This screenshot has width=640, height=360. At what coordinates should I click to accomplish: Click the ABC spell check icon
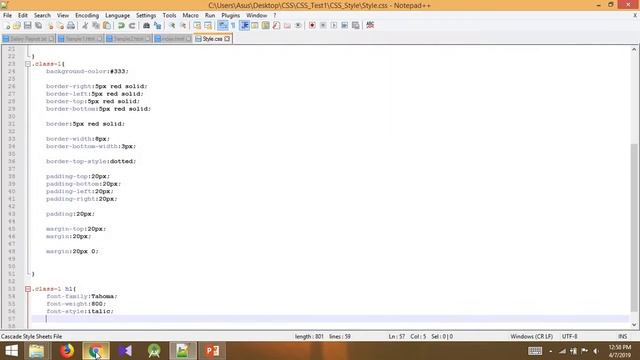click(370, 25)
